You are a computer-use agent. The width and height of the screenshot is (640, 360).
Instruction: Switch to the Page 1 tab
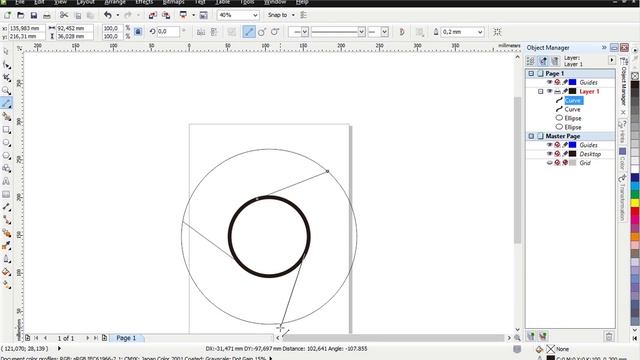(126, 338)
